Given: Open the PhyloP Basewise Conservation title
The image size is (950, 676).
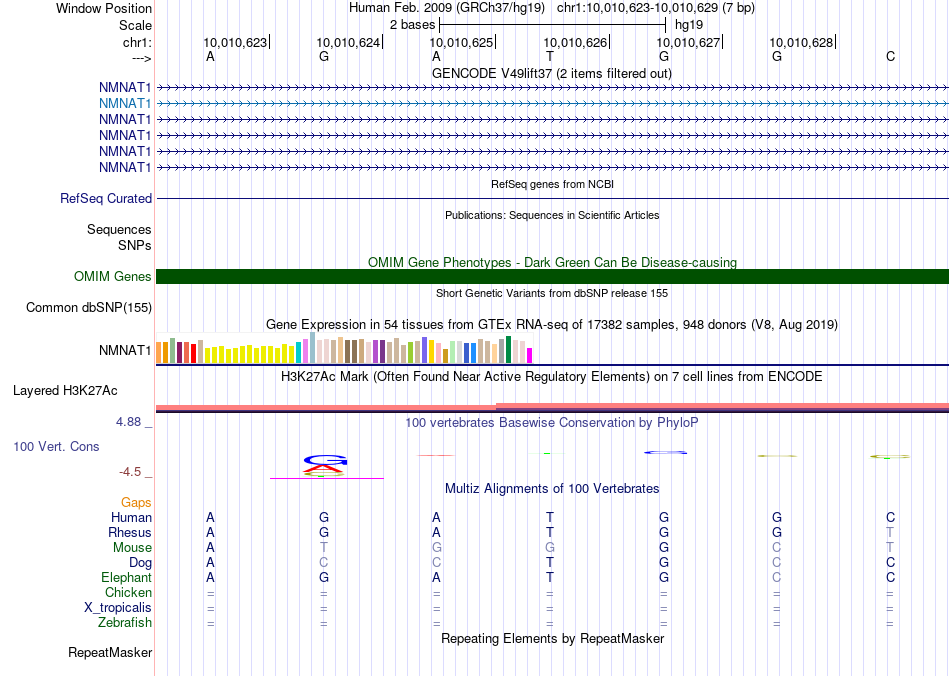Looking at the screenshot, I should (551, 423).
